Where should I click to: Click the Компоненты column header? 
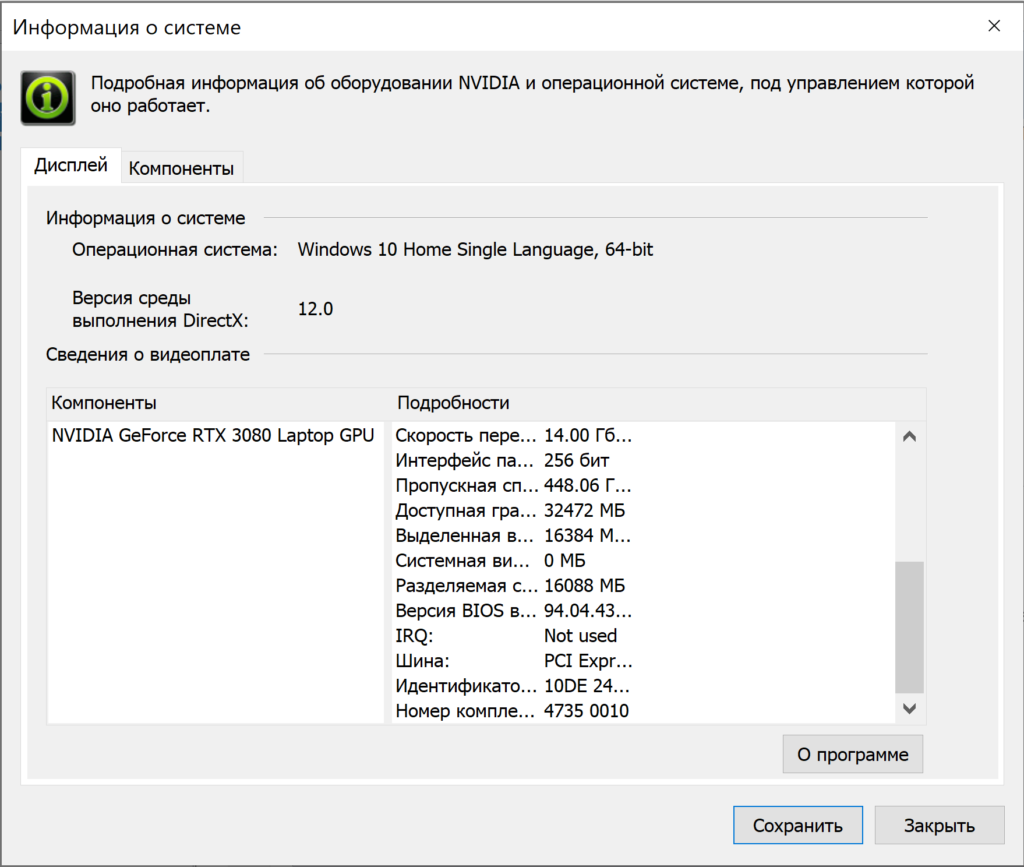pos(104,403)
